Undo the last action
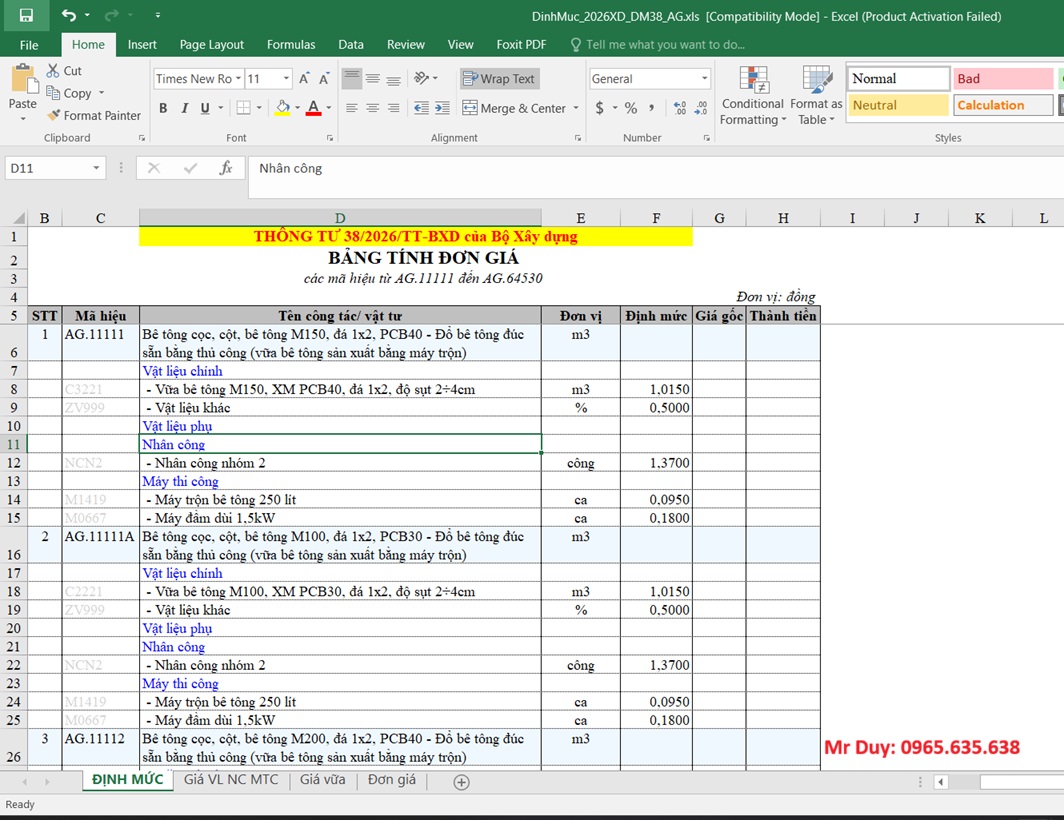The height and width of the screenshot is (820, 1064). pos(69,15)
